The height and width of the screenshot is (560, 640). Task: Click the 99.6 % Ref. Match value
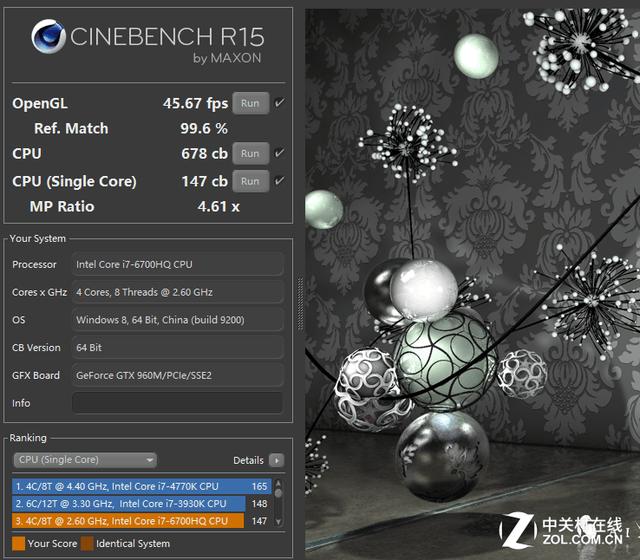(204, 129)
